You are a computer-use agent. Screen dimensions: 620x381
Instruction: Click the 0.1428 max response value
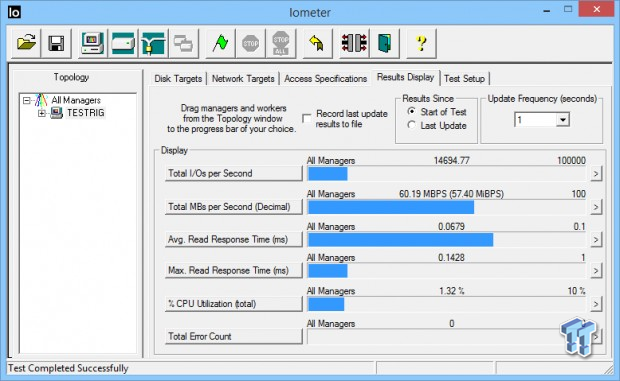point(451,258)
